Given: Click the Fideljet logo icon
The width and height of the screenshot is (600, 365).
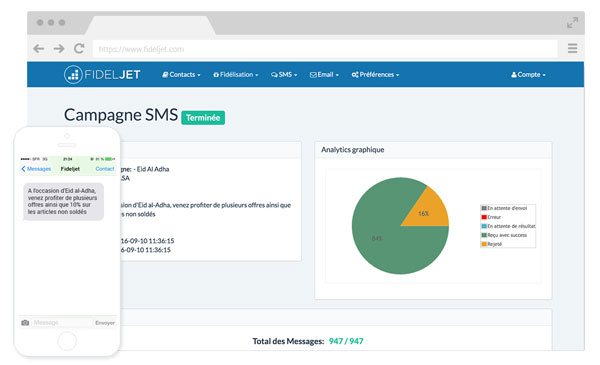Looking at the screenshot, I should click(x=73, y=75).
